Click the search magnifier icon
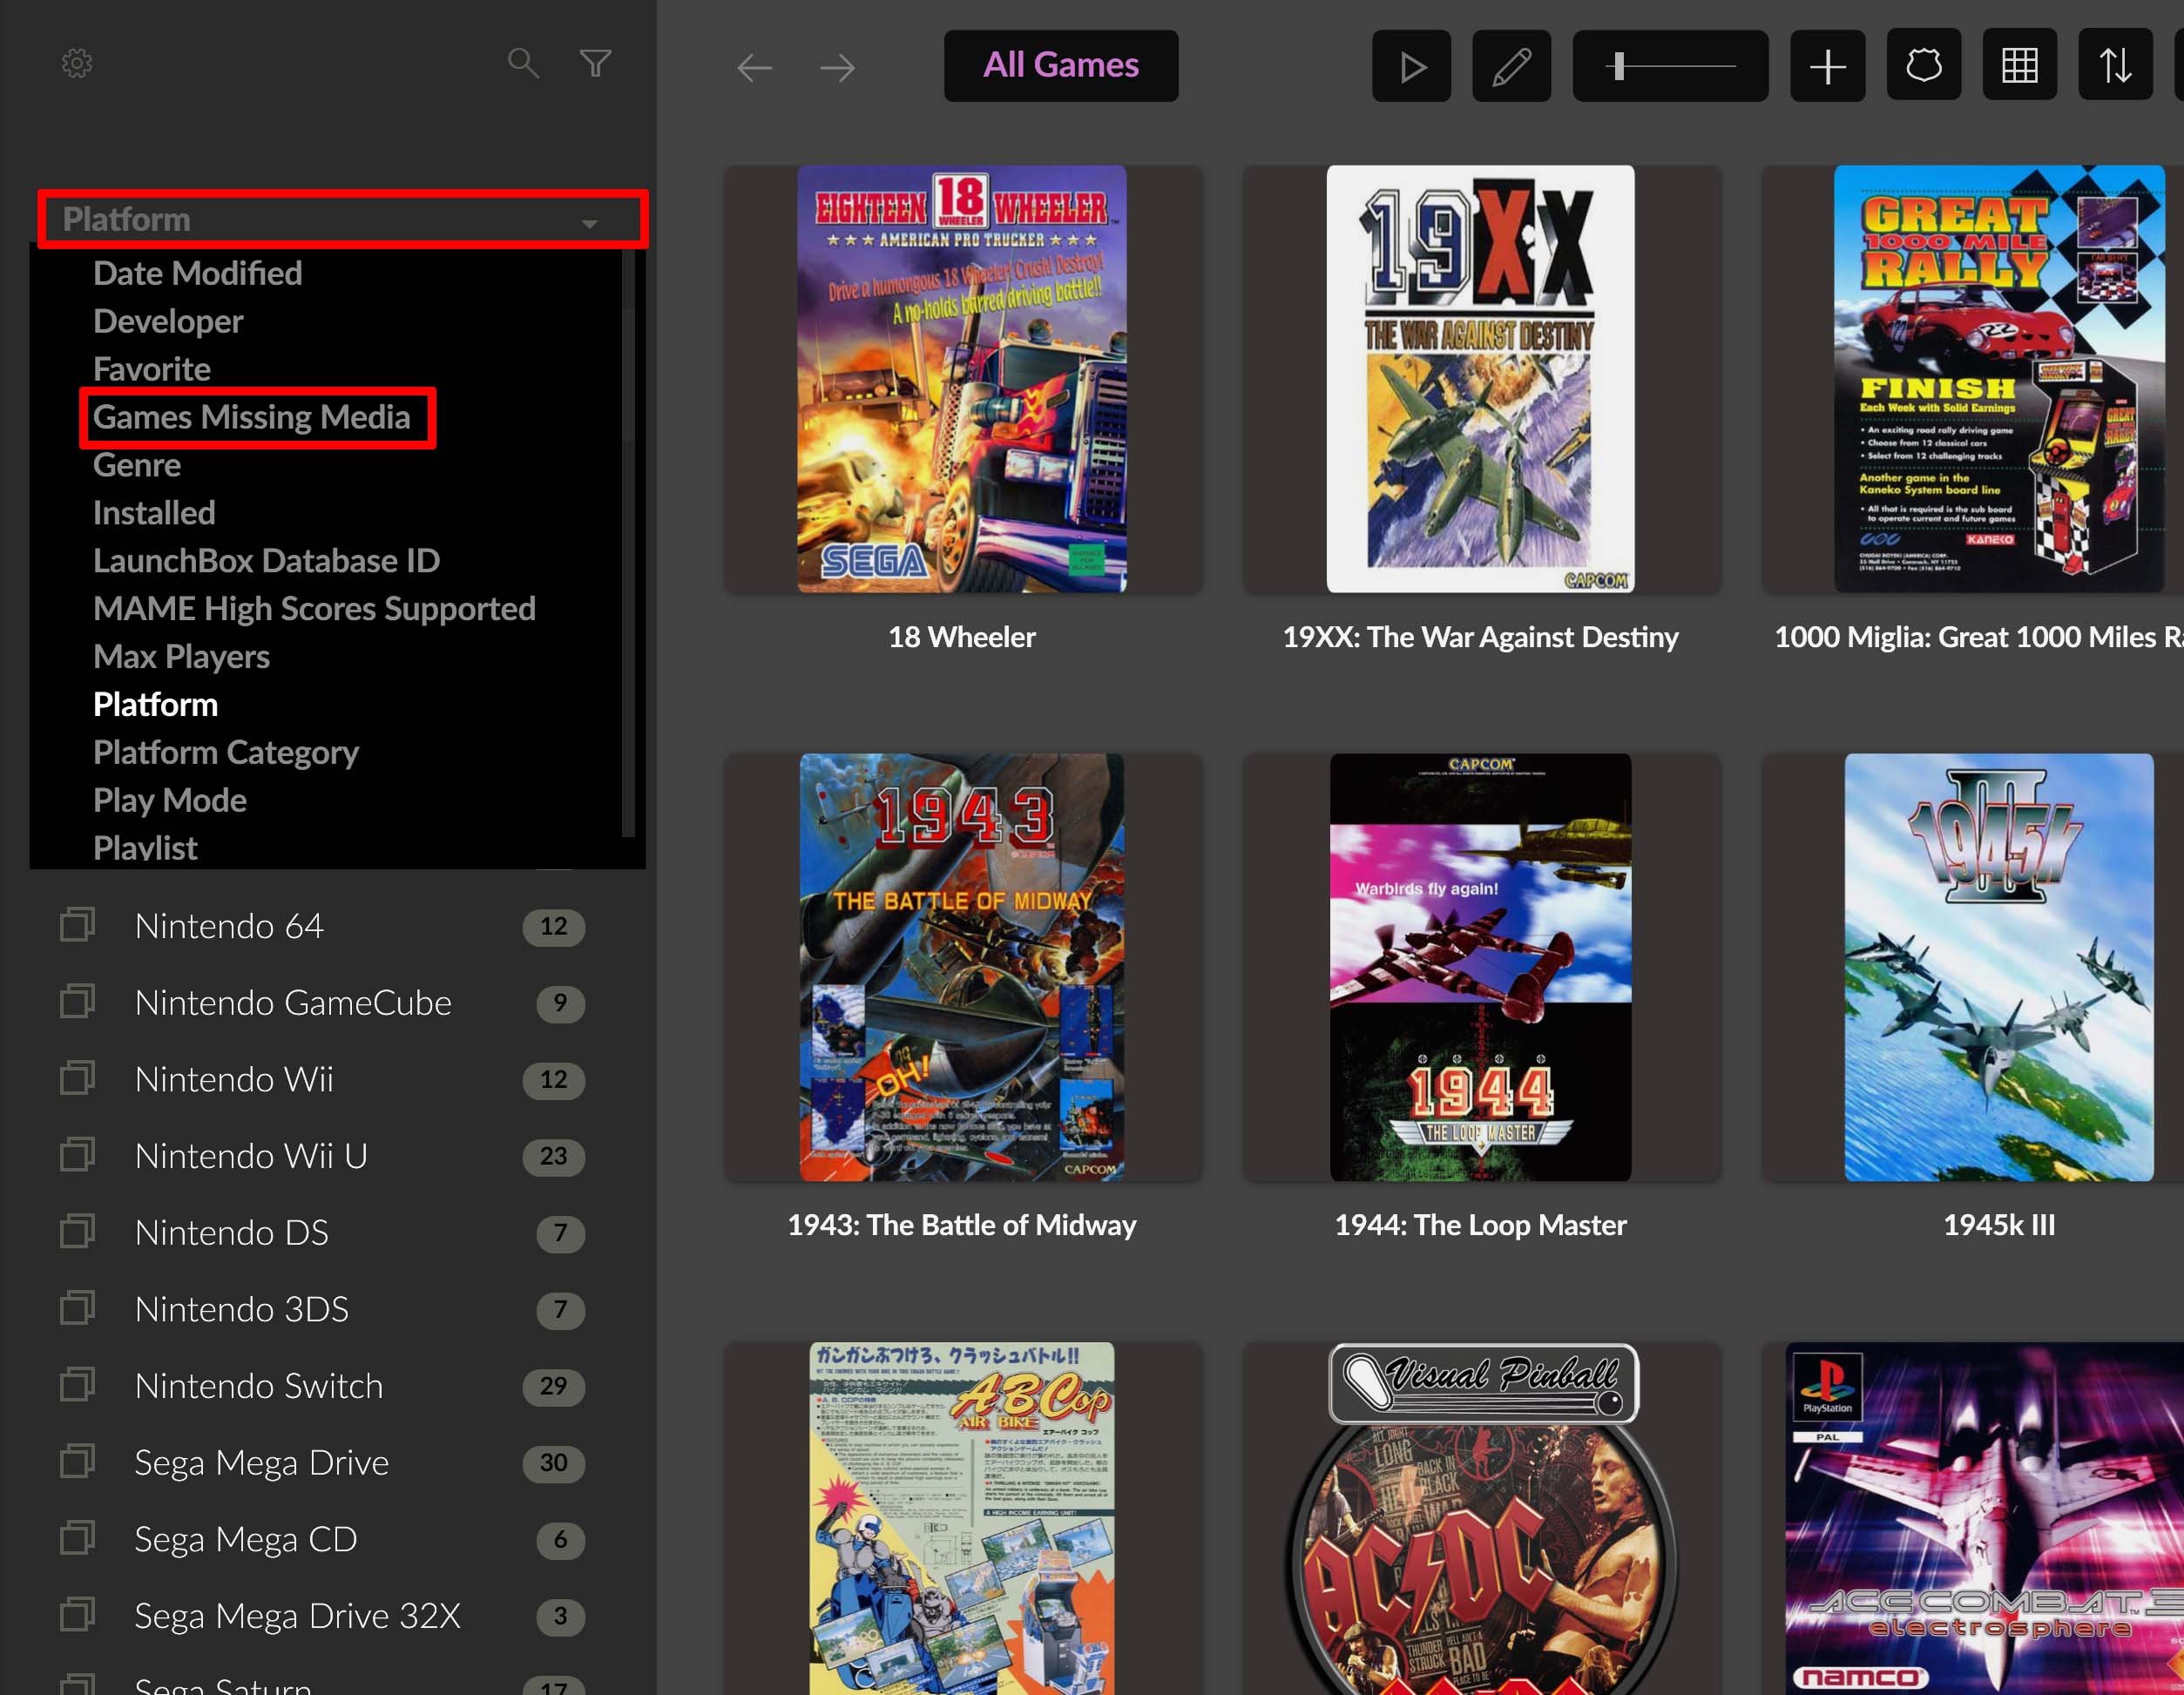The image size is (2184, 1695). (523, 63)
